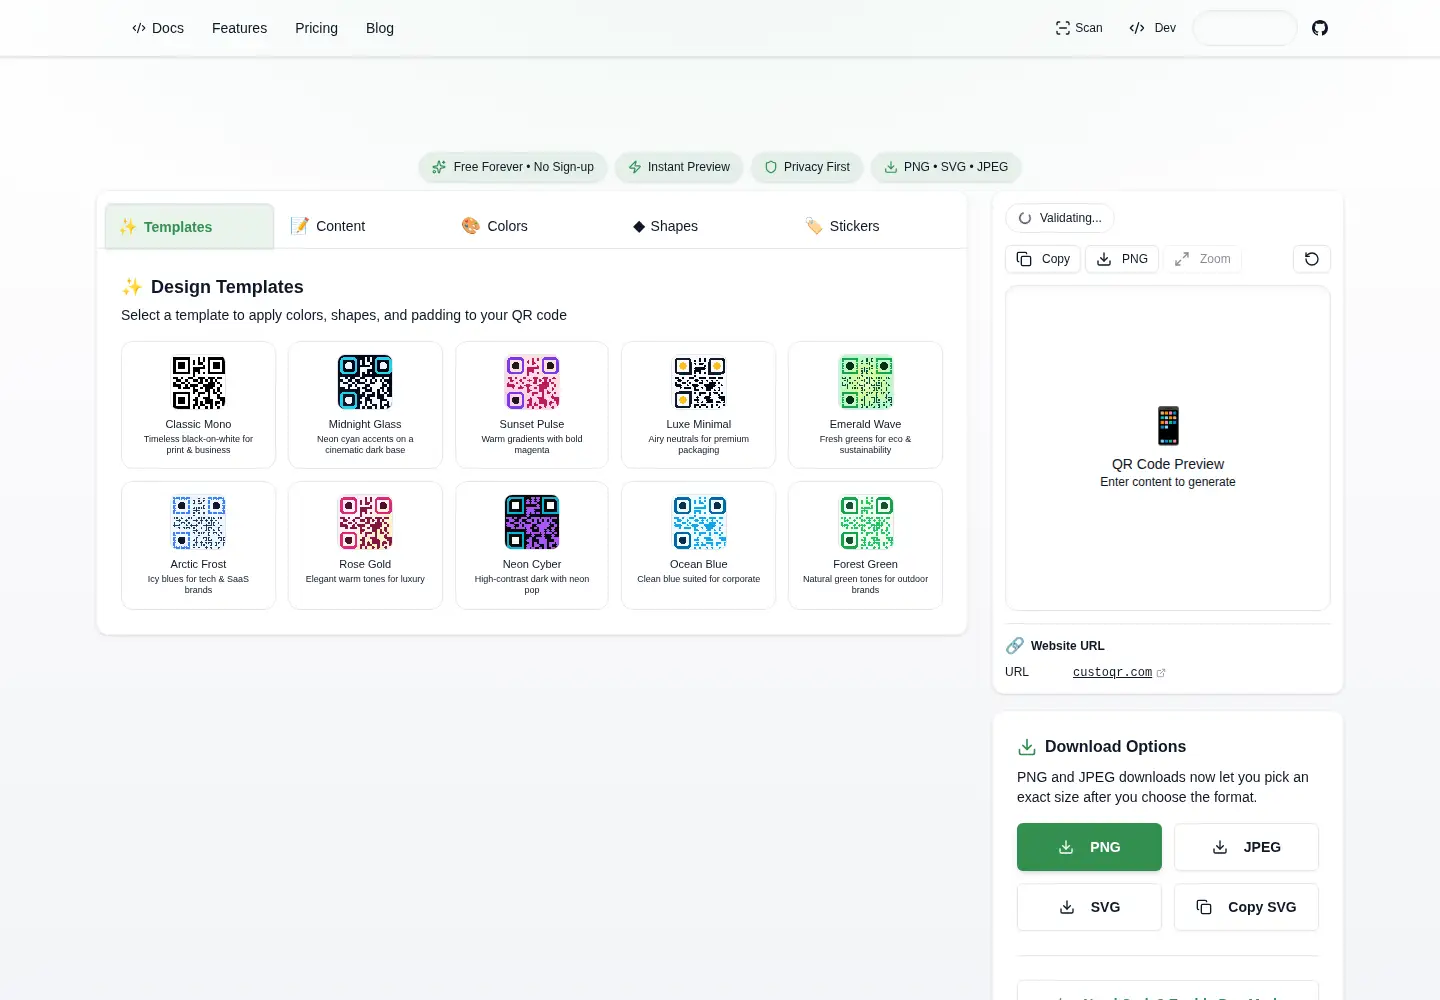This screenshot has width=1440, height=1000.
Task: Click the Free Forever No Sign-up badge
Action: tap(513, 167)
